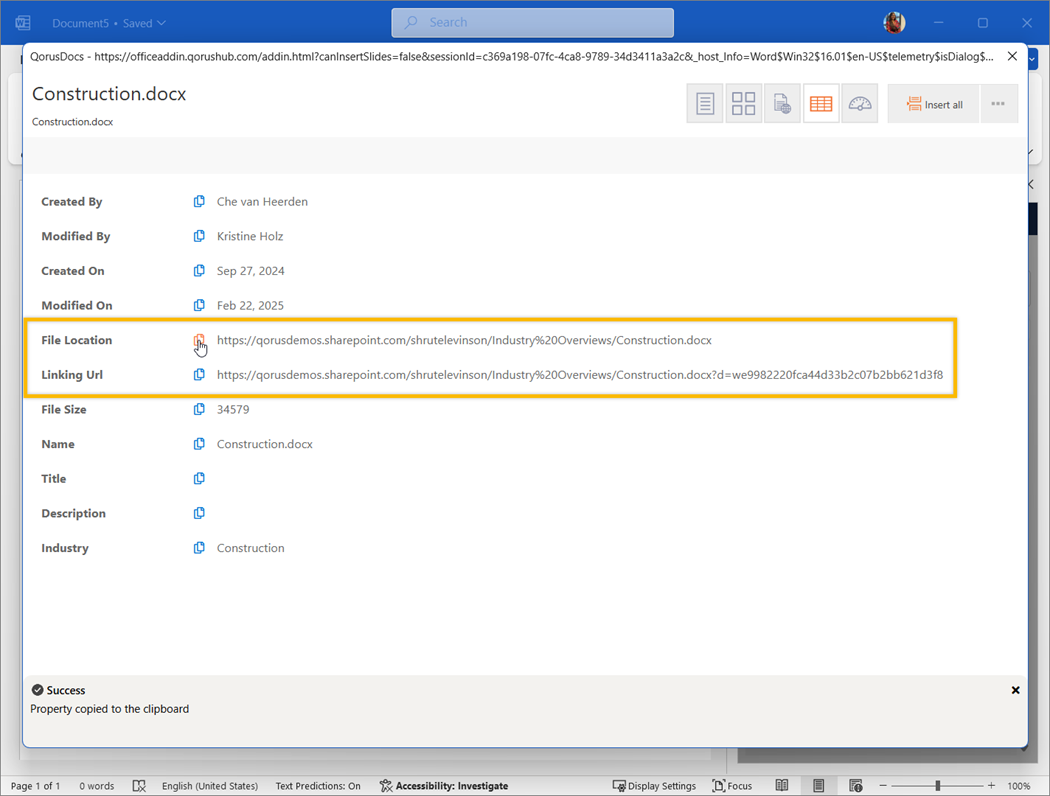Dismiss the Success notification
This screenshot has height=796, width=1050.
1015,690
